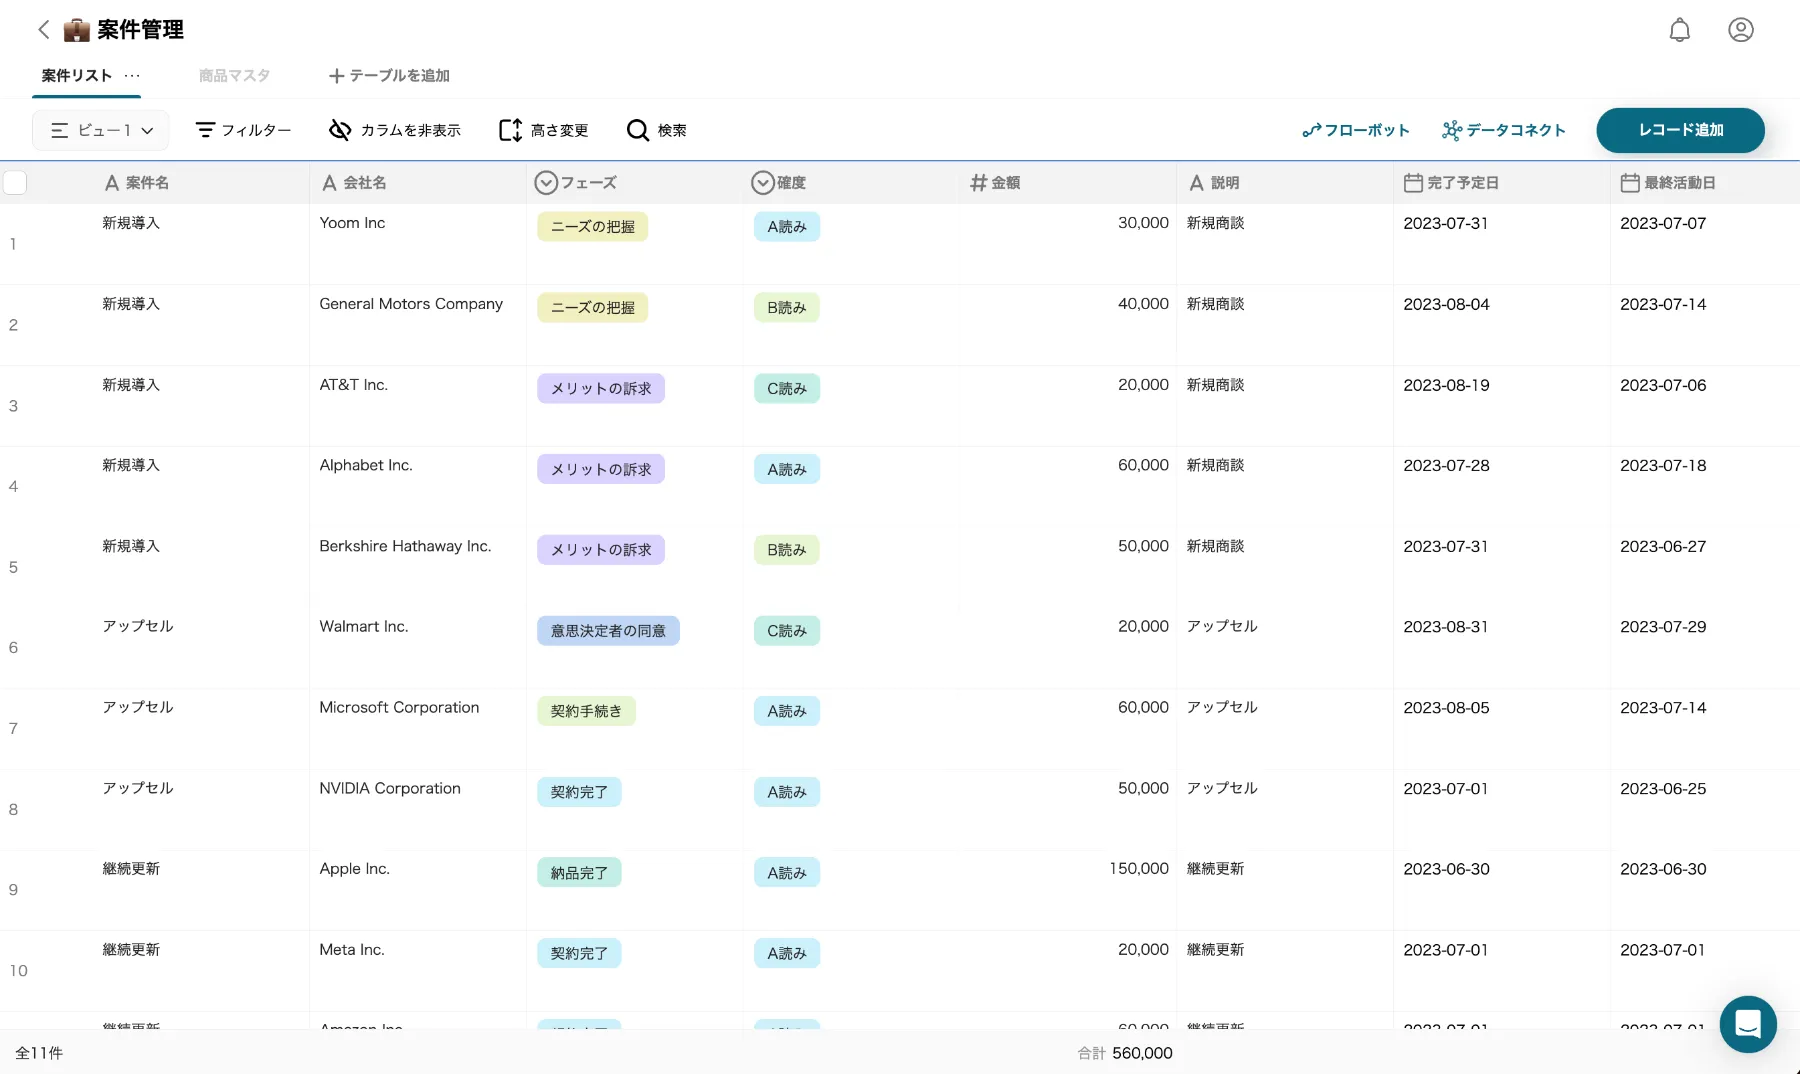Click the 意思決定者の同意 phase tag for Walmart

608,631
